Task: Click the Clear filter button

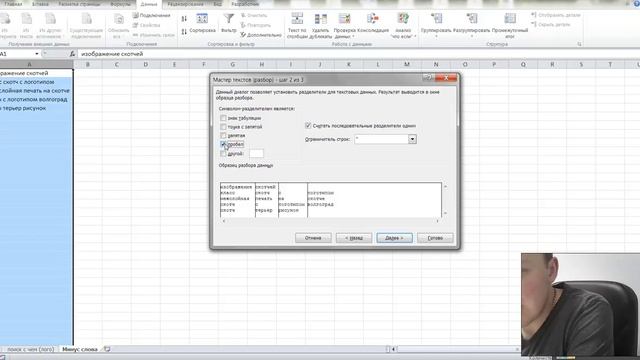Action: pyautogui.click(x=254, y=16)
